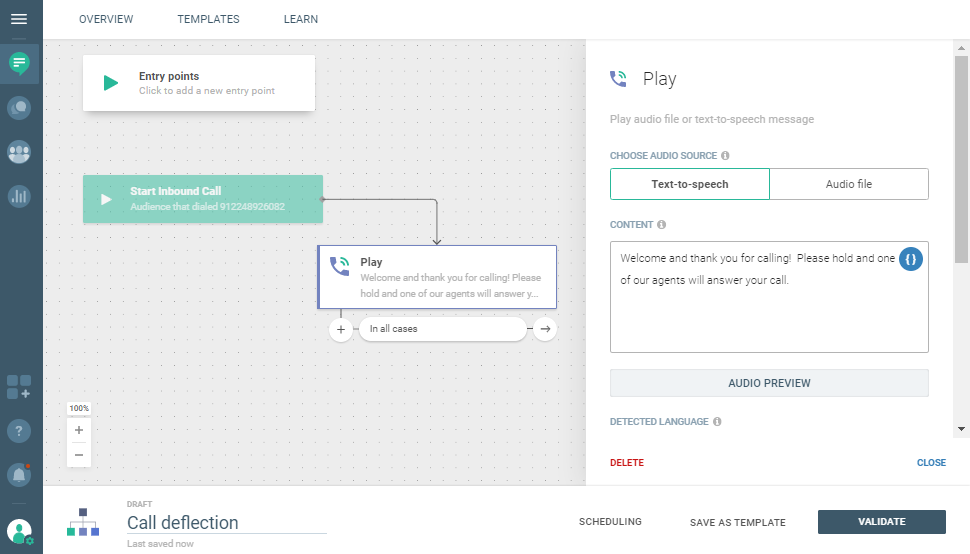Open the notifications bell icon
Viewport: 970px width, 554px height.
pos(19,475)
